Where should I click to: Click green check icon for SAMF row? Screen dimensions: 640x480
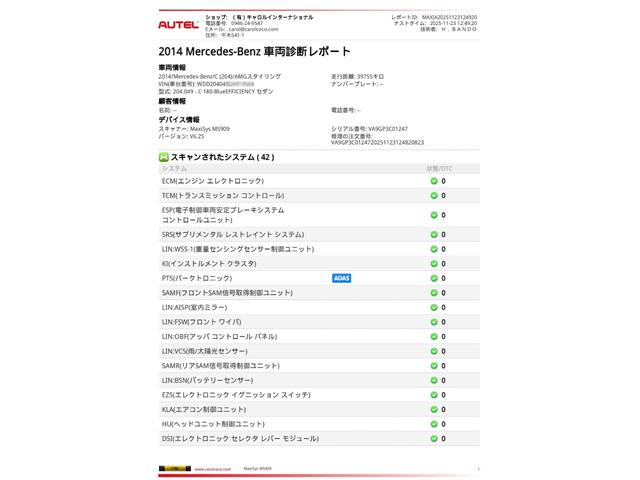[x=434, y=293]
